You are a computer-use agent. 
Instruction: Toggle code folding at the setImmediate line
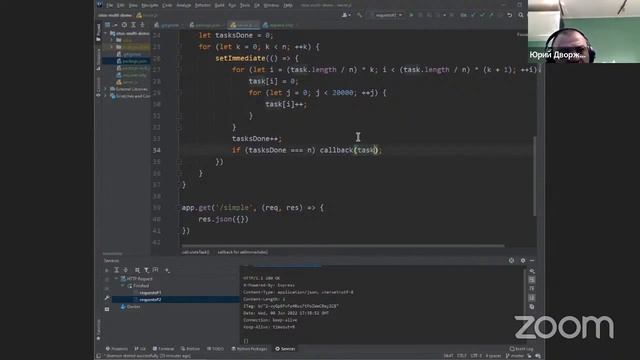tap(179, 58)
